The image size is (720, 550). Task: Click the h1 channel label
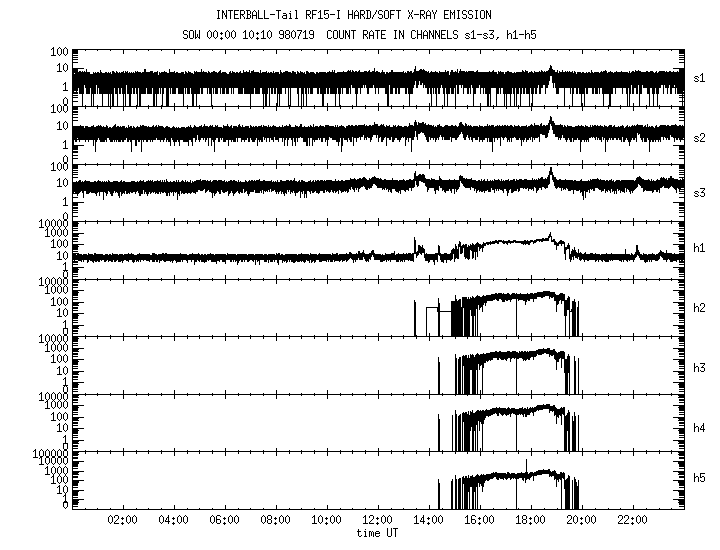[x=700, y=248]
